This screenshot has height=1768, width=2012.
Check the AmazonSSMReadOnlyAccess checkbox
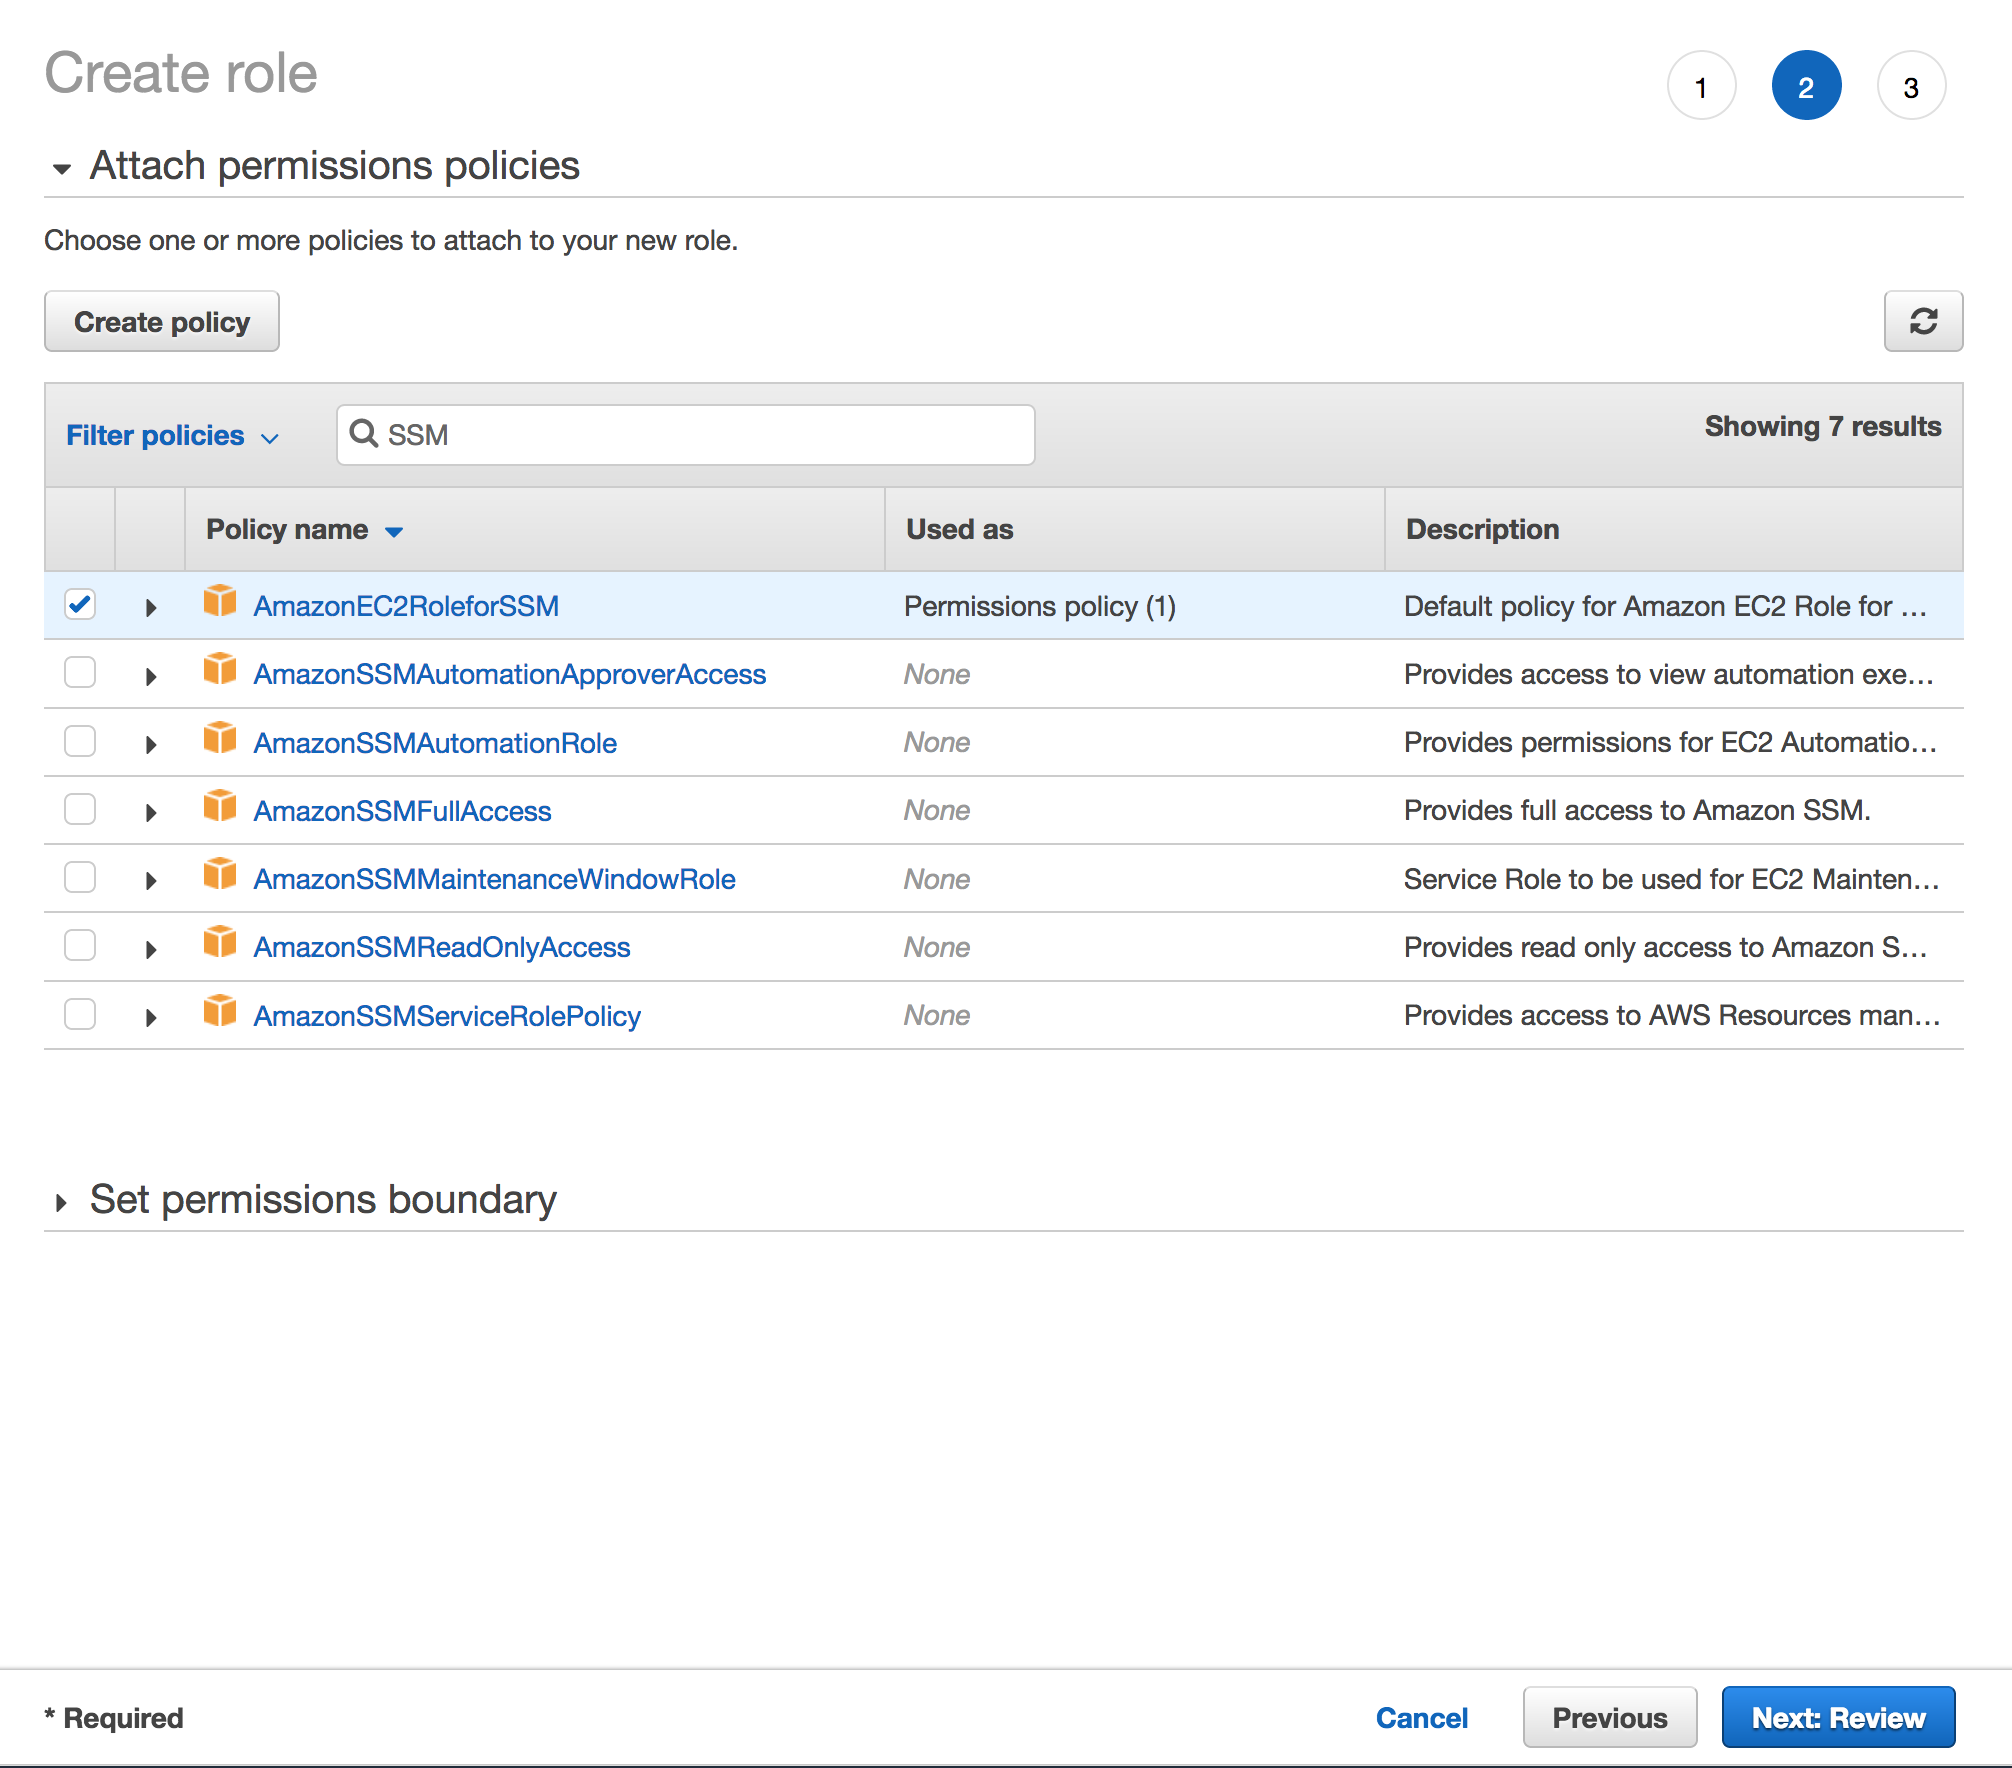(x=80, y=945)
